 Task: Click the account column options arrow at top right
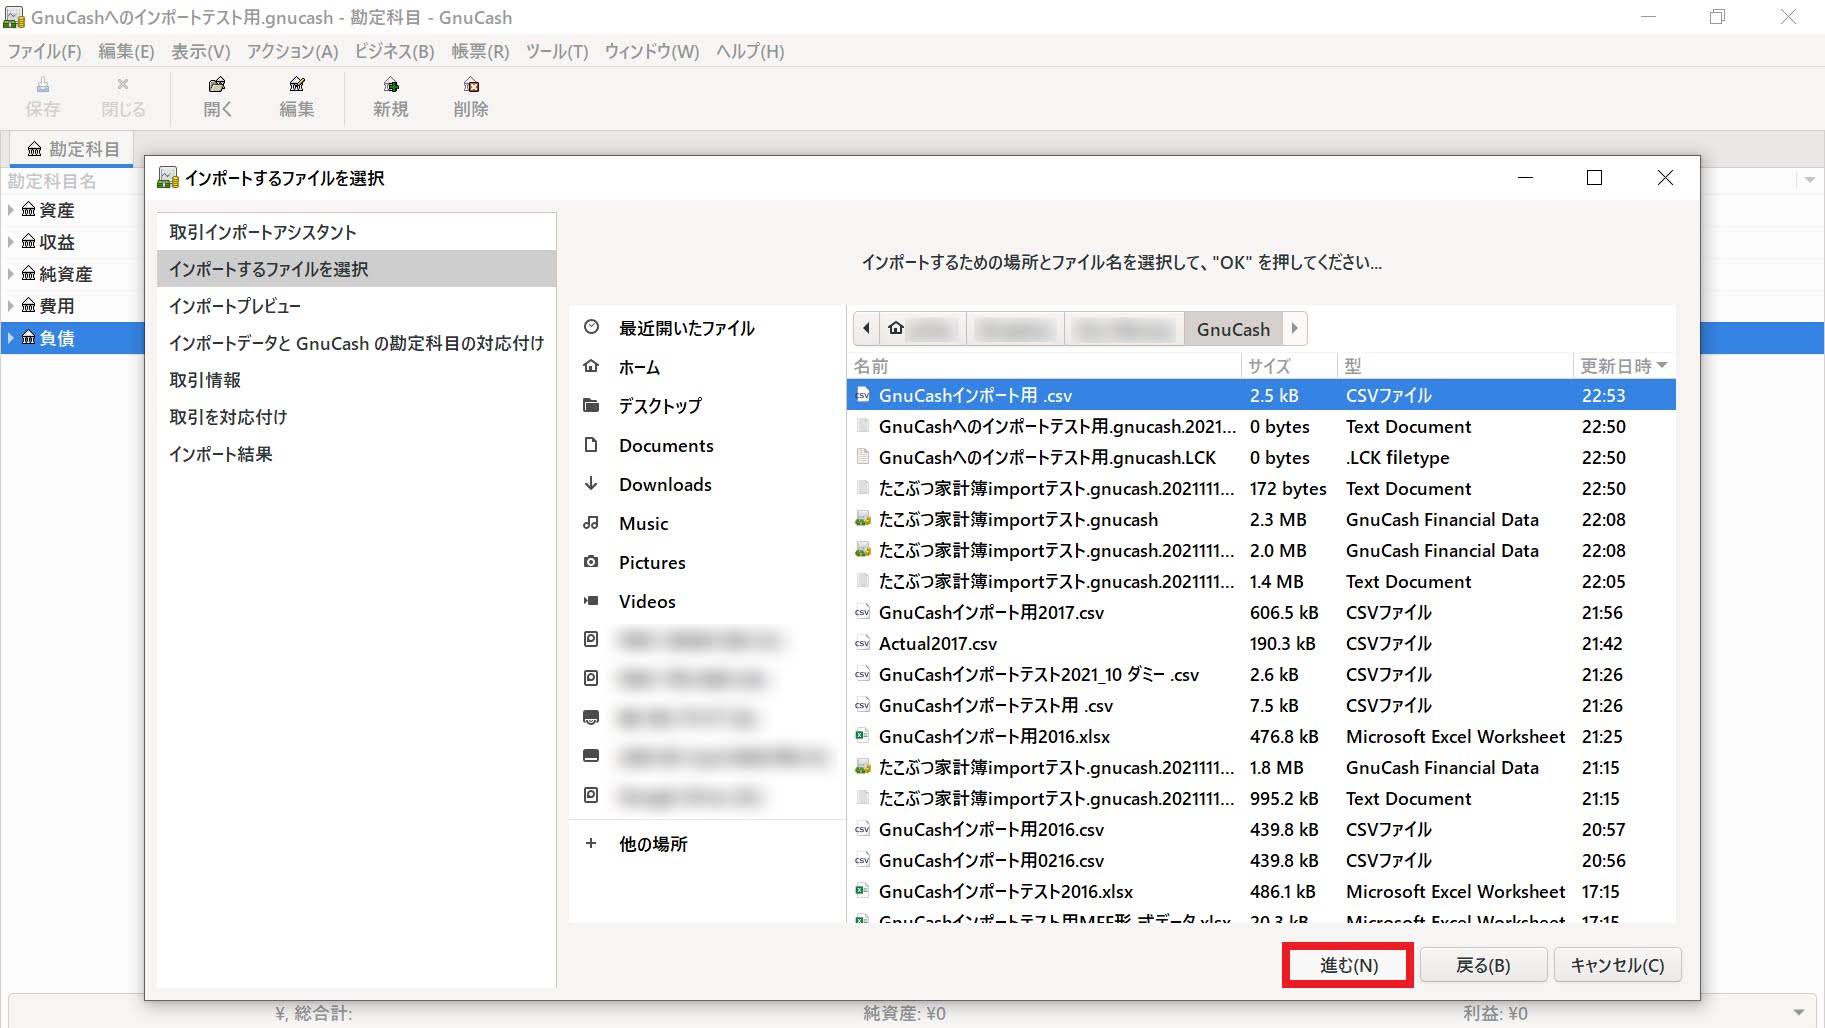tap(1809, 181)
